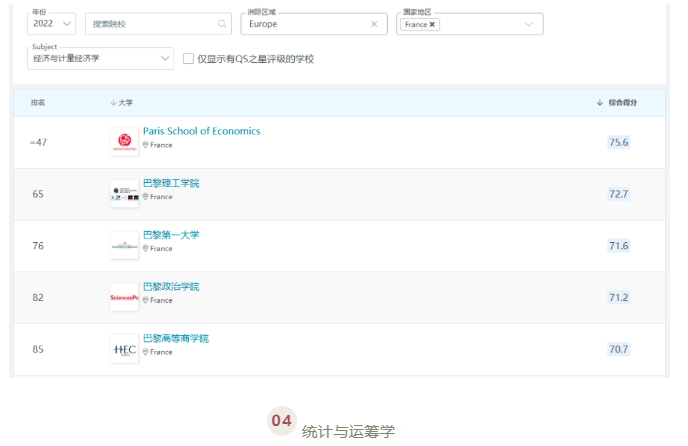Click 巴黎第一大学 logo thumbnail

(x=125, y=245)
